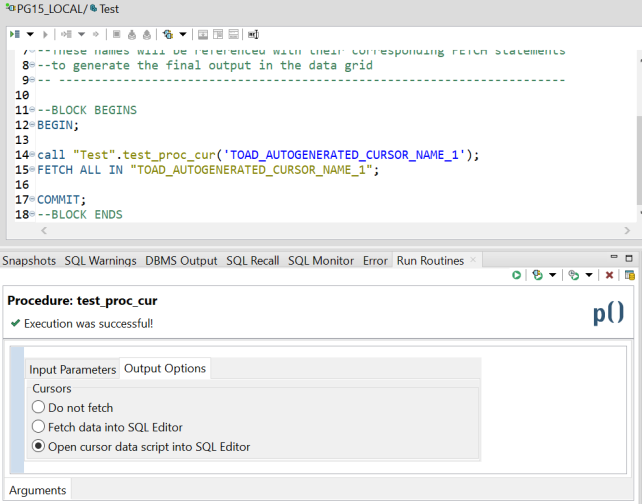Collapse the fold marker on line 8
Screen dimensions: 642x504
32,65
